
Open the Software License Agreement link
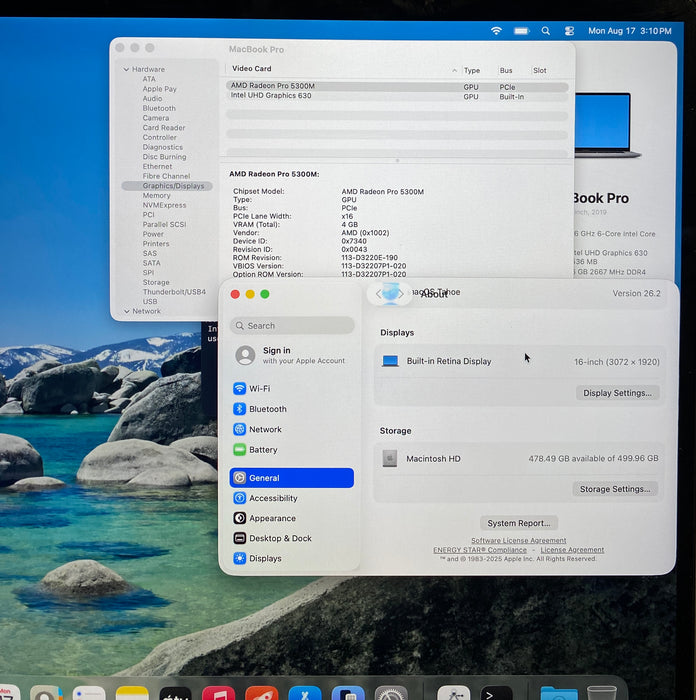(518, 540)
